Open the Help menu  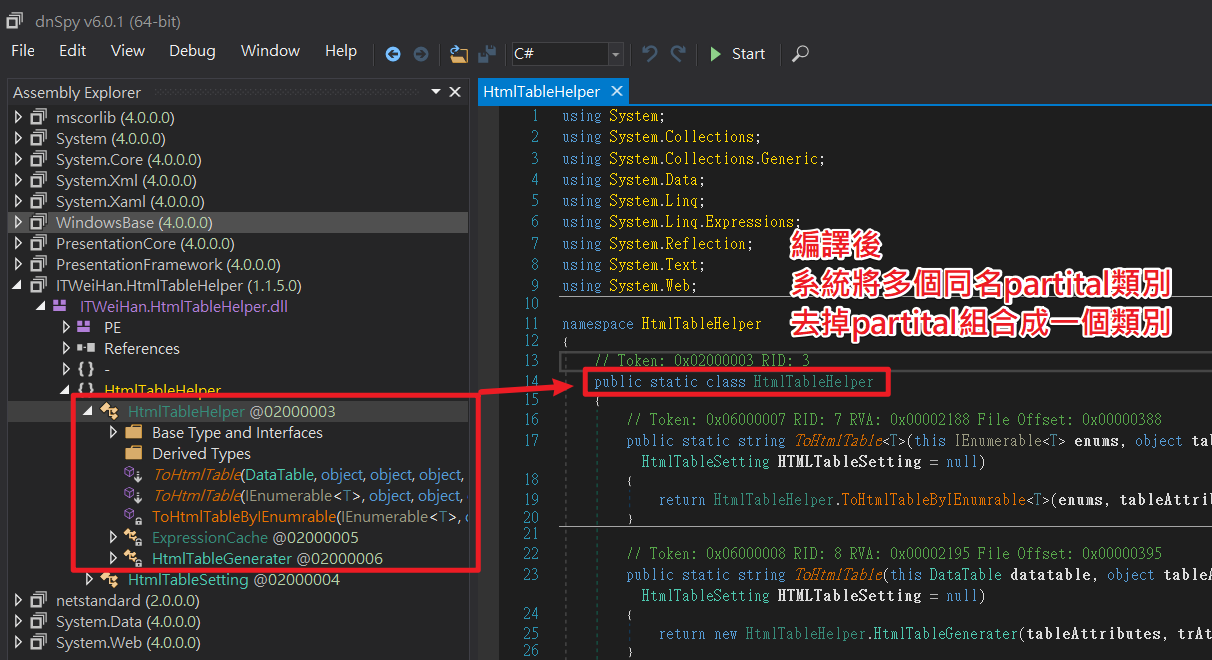point(341,51)
